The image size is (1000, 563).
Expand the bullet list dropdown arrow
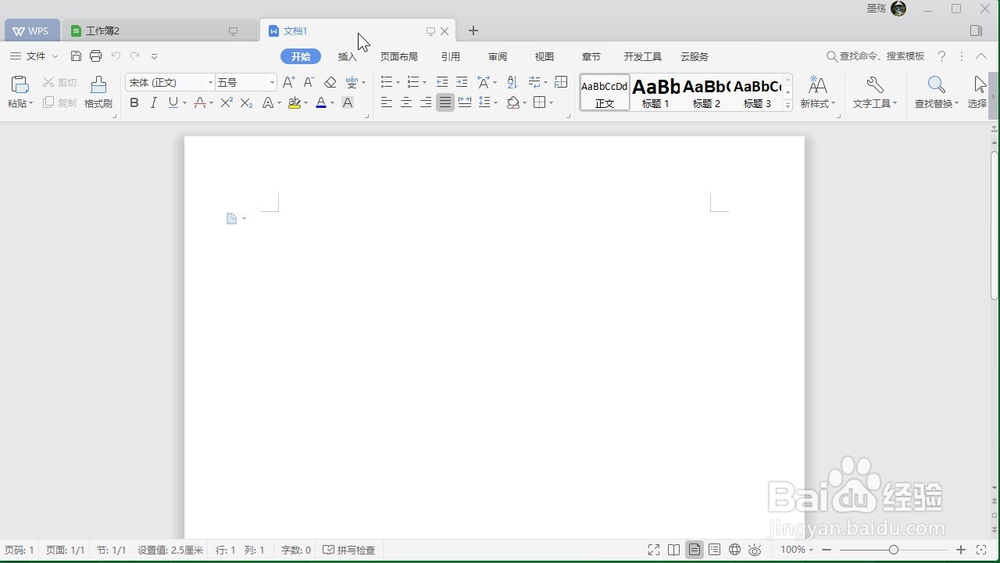coord(398,83)
